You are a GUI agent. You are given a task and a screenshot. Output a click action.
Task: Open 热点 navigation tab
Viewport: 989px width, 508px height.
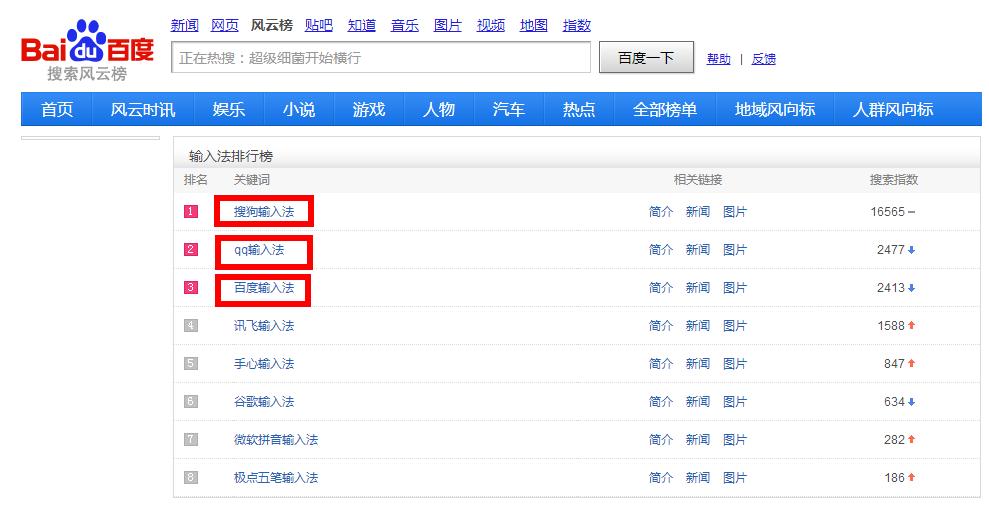pos(578,109)
